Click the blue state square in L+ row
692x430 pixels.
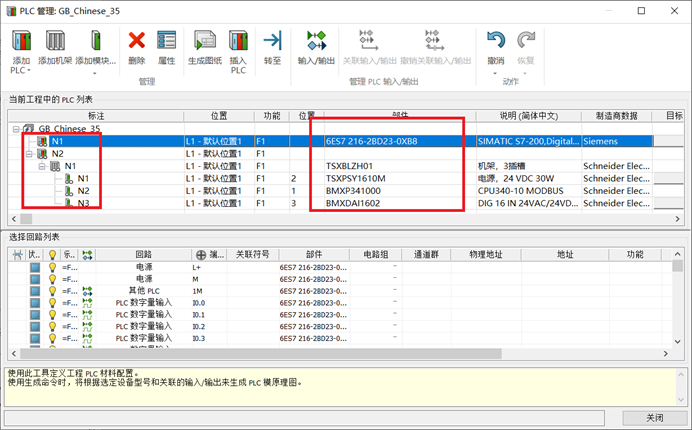(35, 267)
